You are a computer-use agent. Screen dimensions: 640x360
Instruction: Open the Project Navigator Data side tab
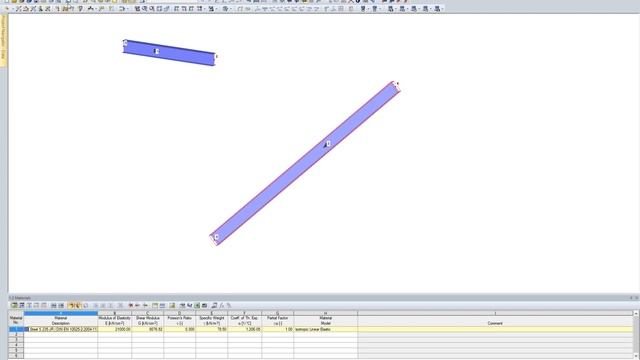4,40
